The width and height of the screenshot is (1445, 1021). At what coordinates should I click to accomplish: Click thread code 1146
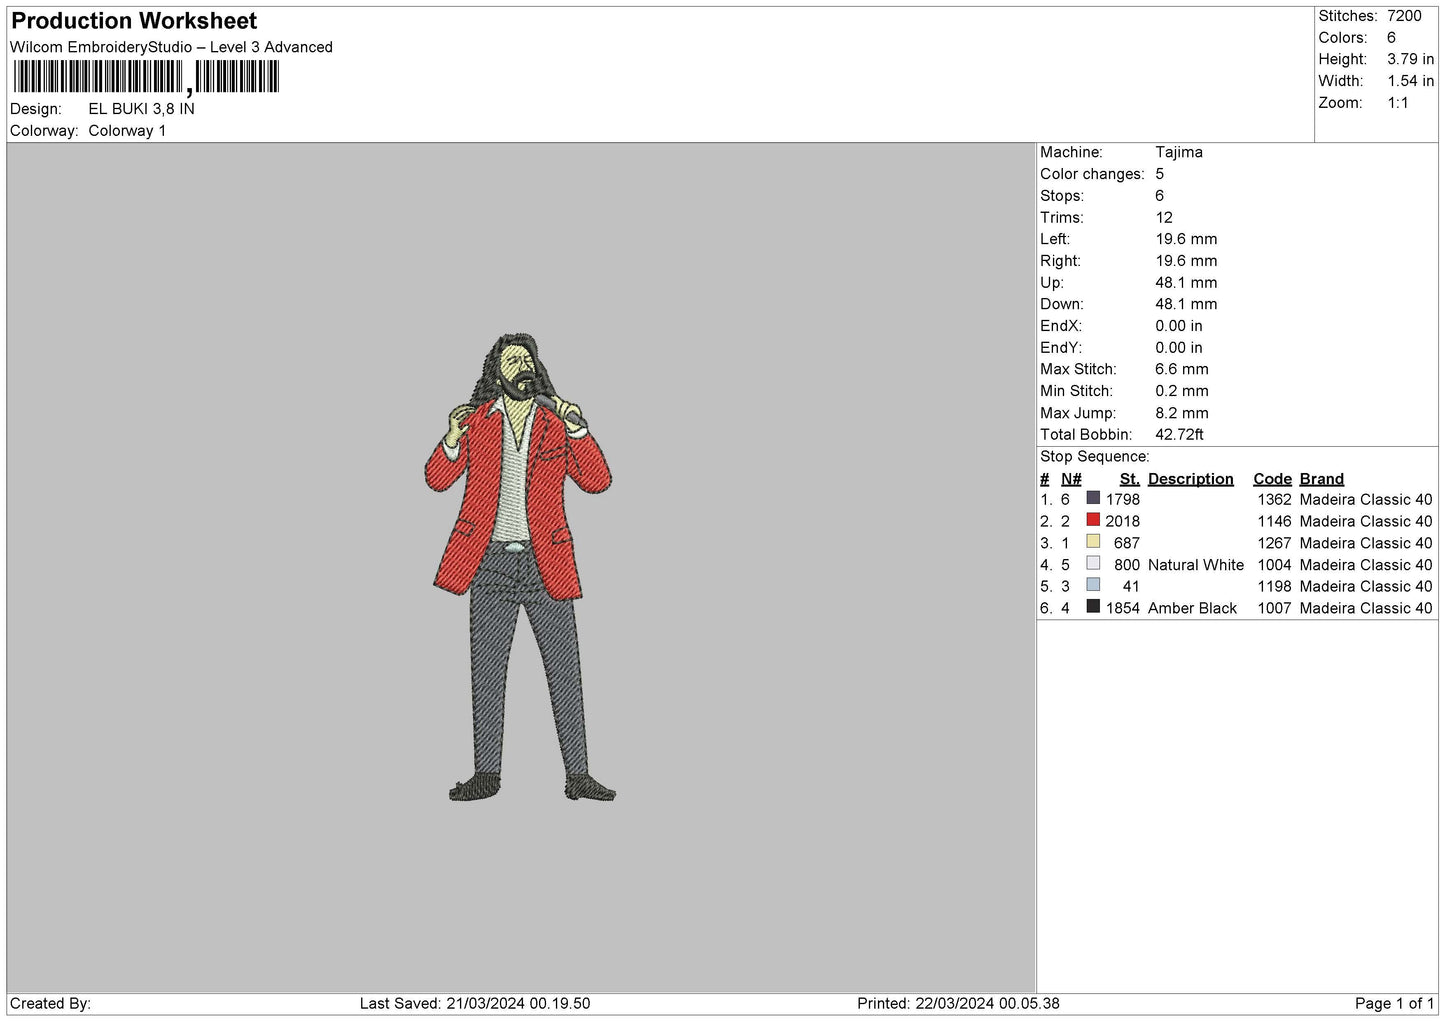[1275, 521]
